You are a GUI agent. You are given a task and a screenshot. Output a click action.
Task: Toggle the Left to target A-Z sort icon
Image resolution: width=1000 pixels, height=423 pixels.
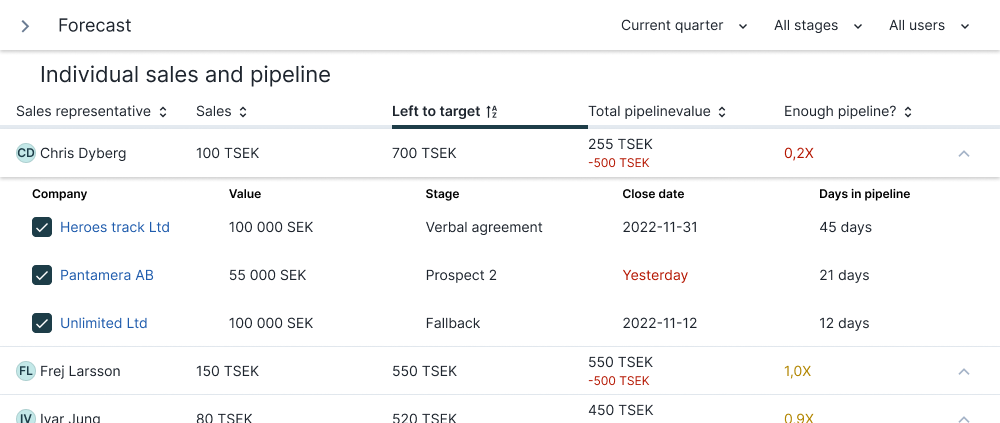tap(491, 112)
